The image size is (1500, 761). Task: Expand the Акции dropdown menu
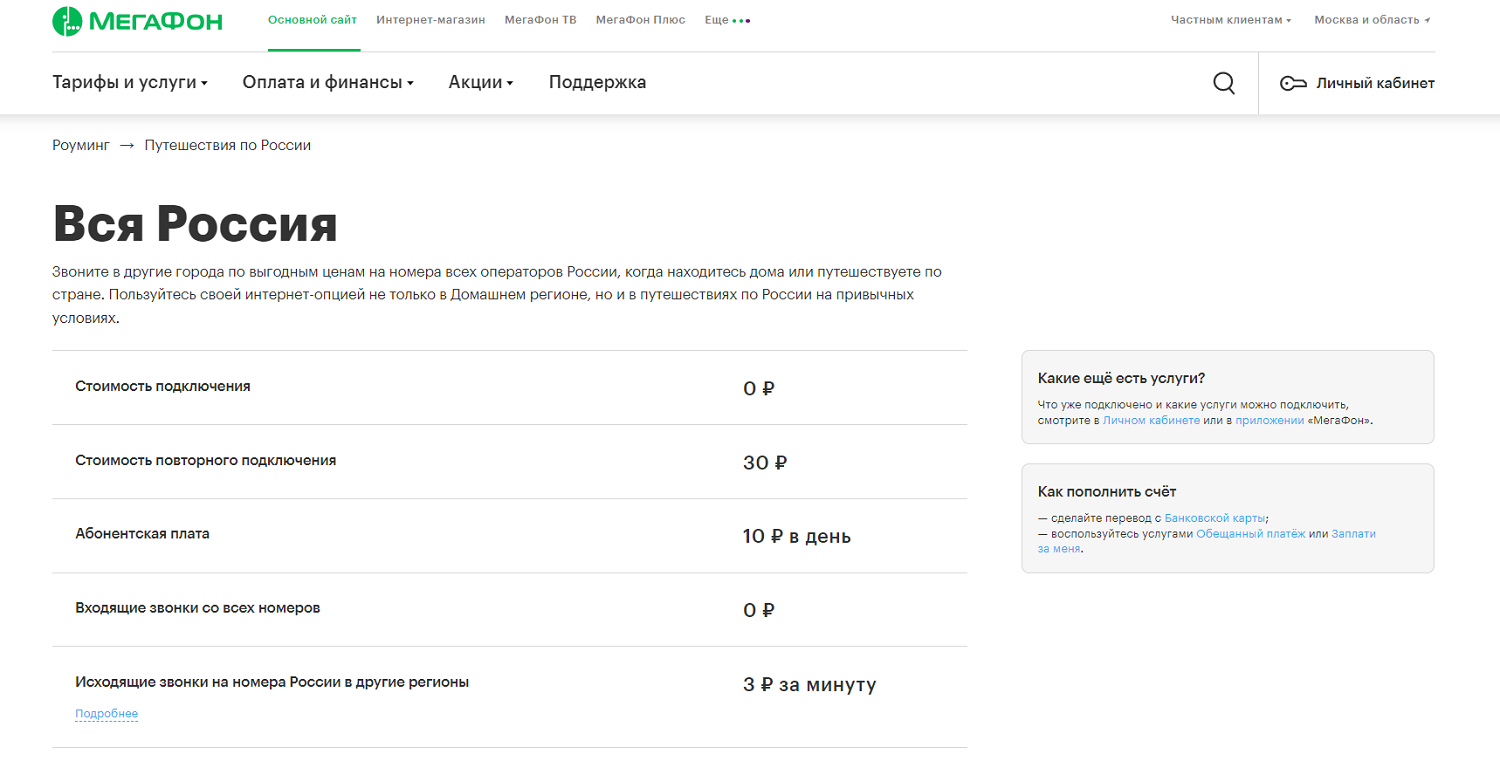pos(481,83)
